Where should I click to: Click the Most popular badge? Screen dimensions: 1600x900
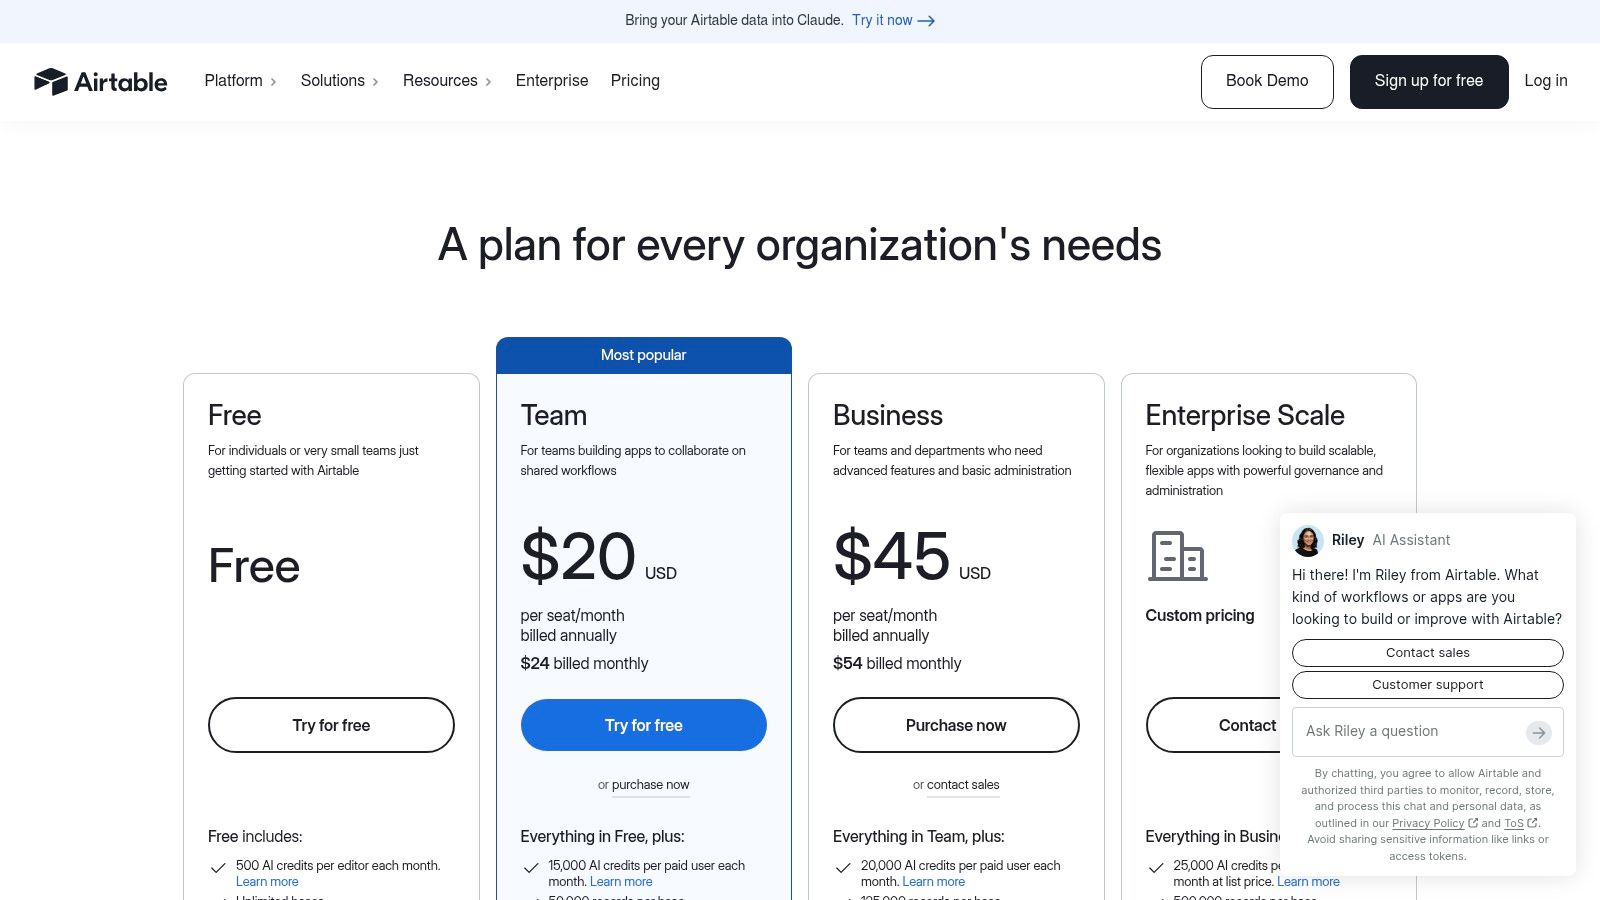[644, 355]
